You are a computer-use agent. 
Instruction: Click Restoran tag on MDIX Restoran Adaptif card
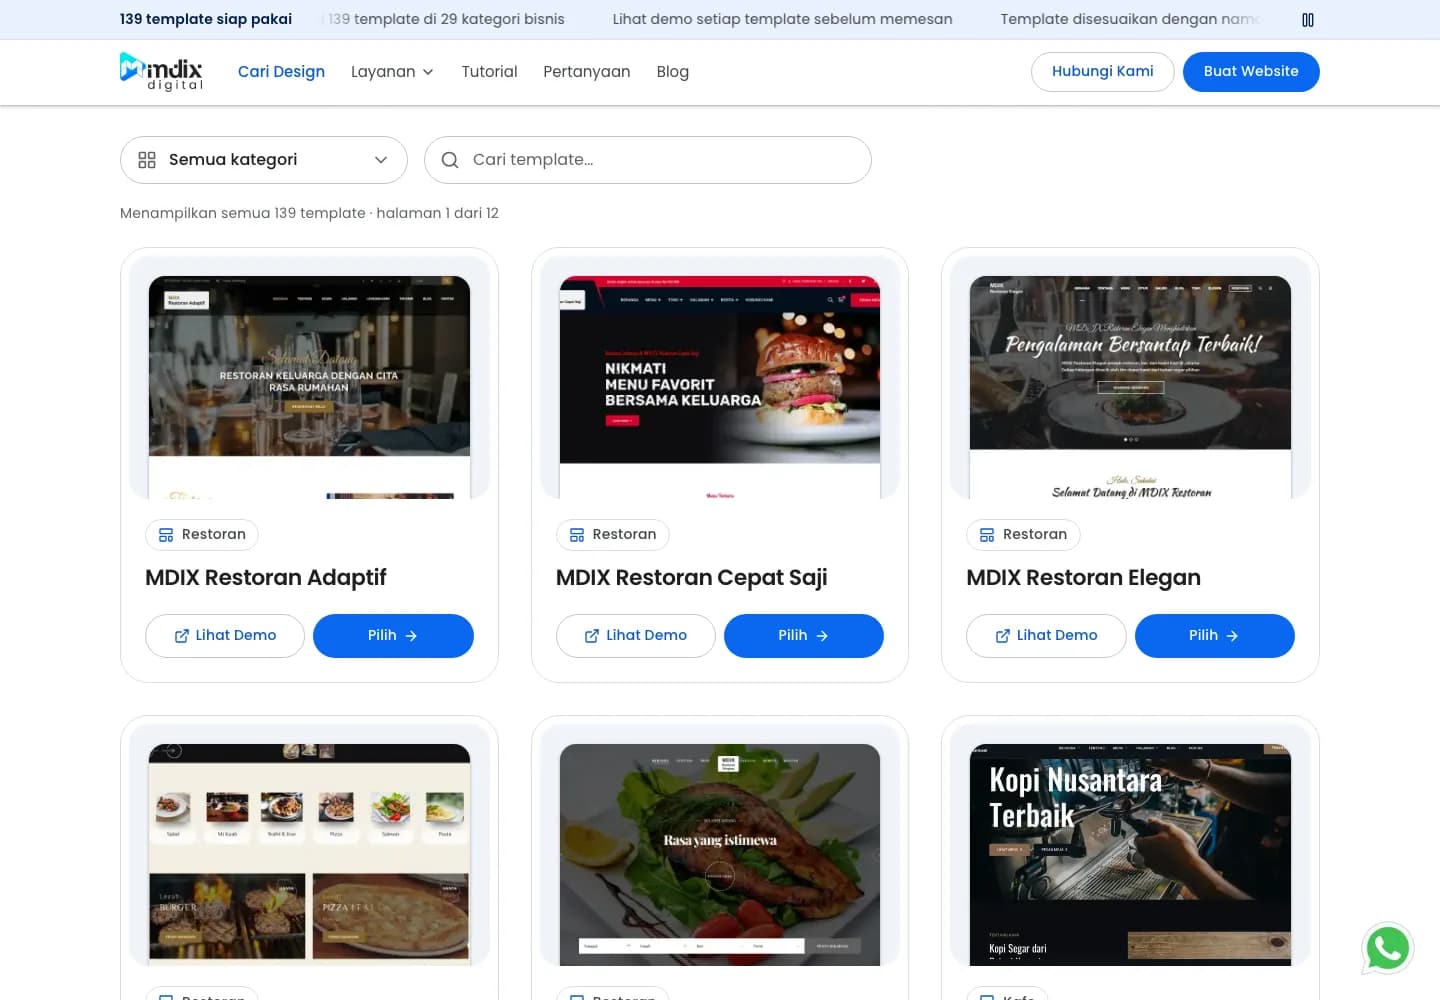(x=202, y=535)
